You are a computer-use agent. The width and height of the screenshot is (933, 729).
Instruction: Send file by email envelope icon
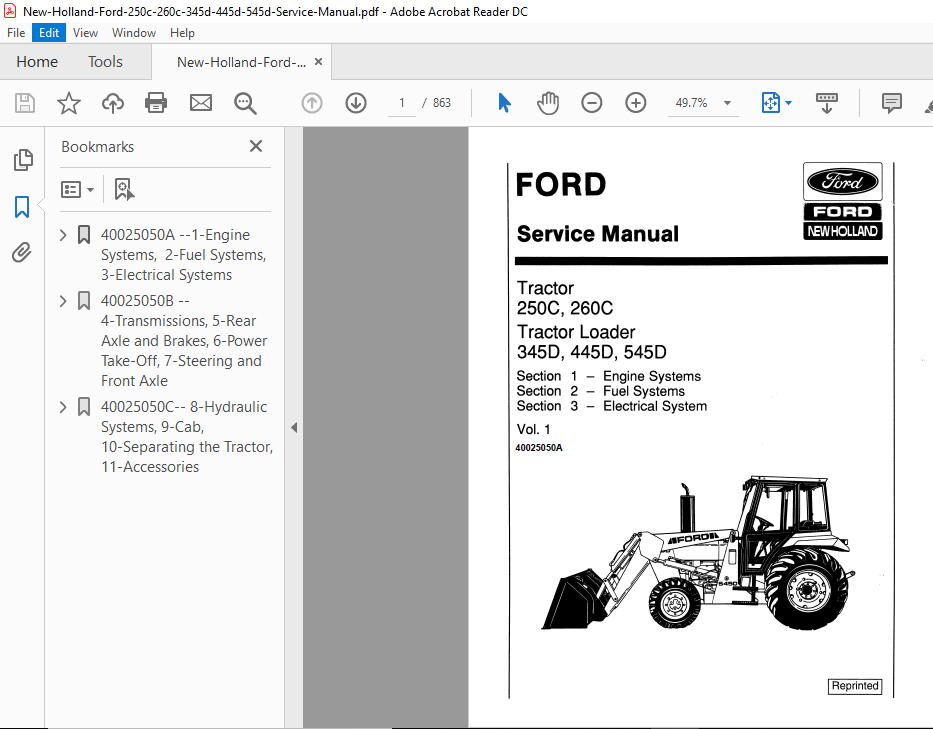[201, 103]
